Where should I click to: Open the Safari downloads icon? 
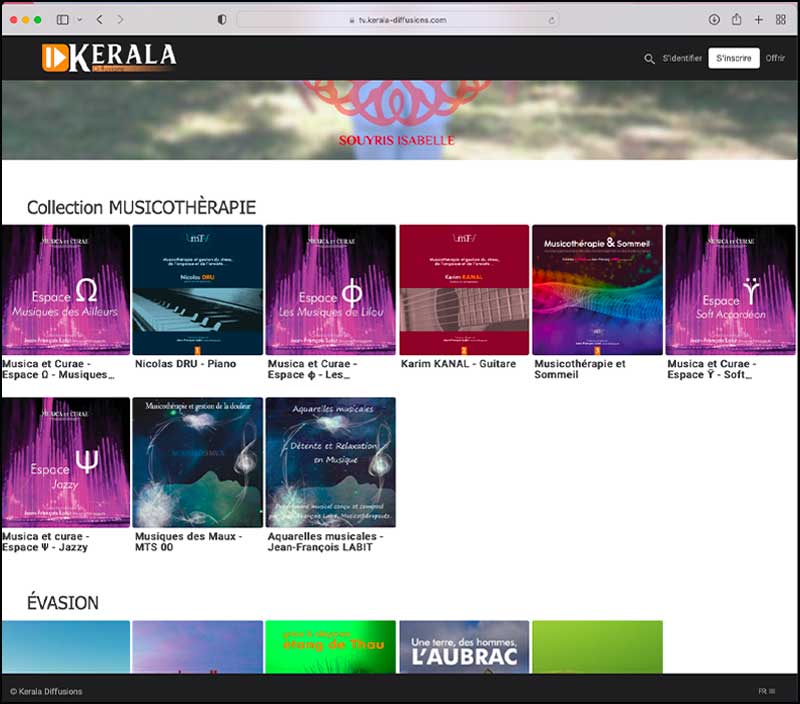click(714, 19)
